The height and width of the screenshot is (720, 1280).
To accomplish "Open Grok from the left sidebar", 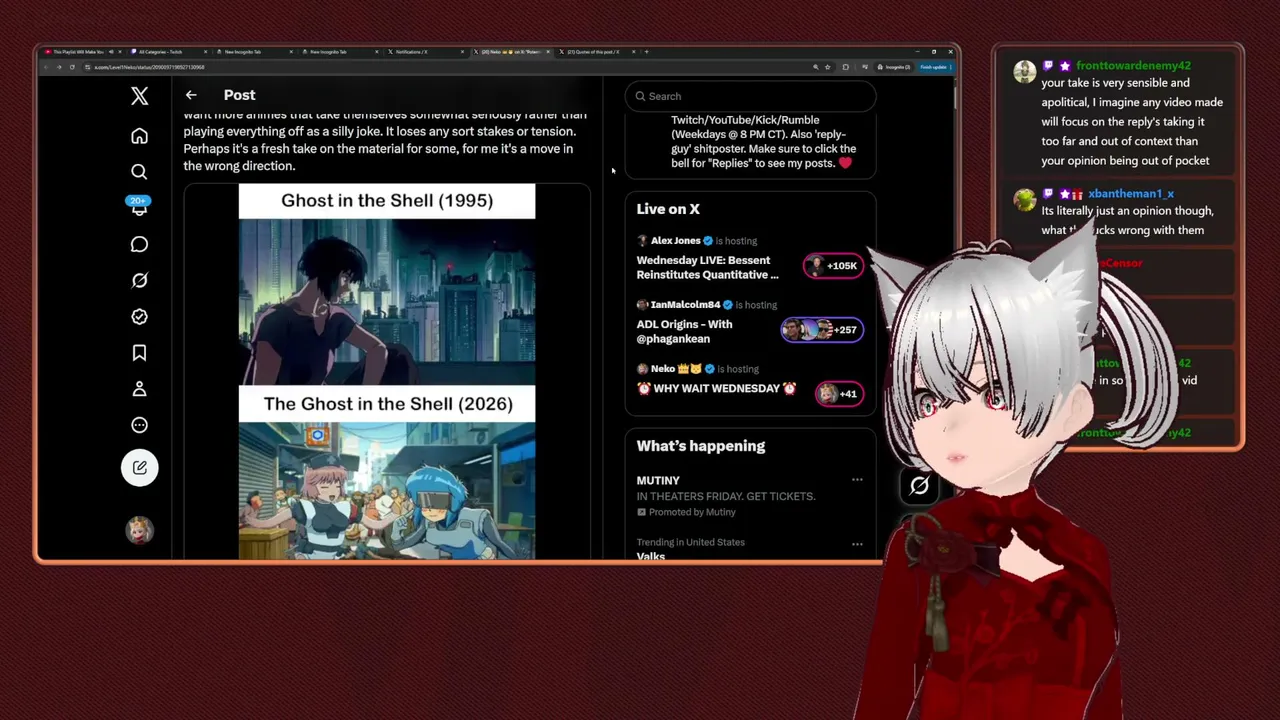I will [x=139, y=280].
